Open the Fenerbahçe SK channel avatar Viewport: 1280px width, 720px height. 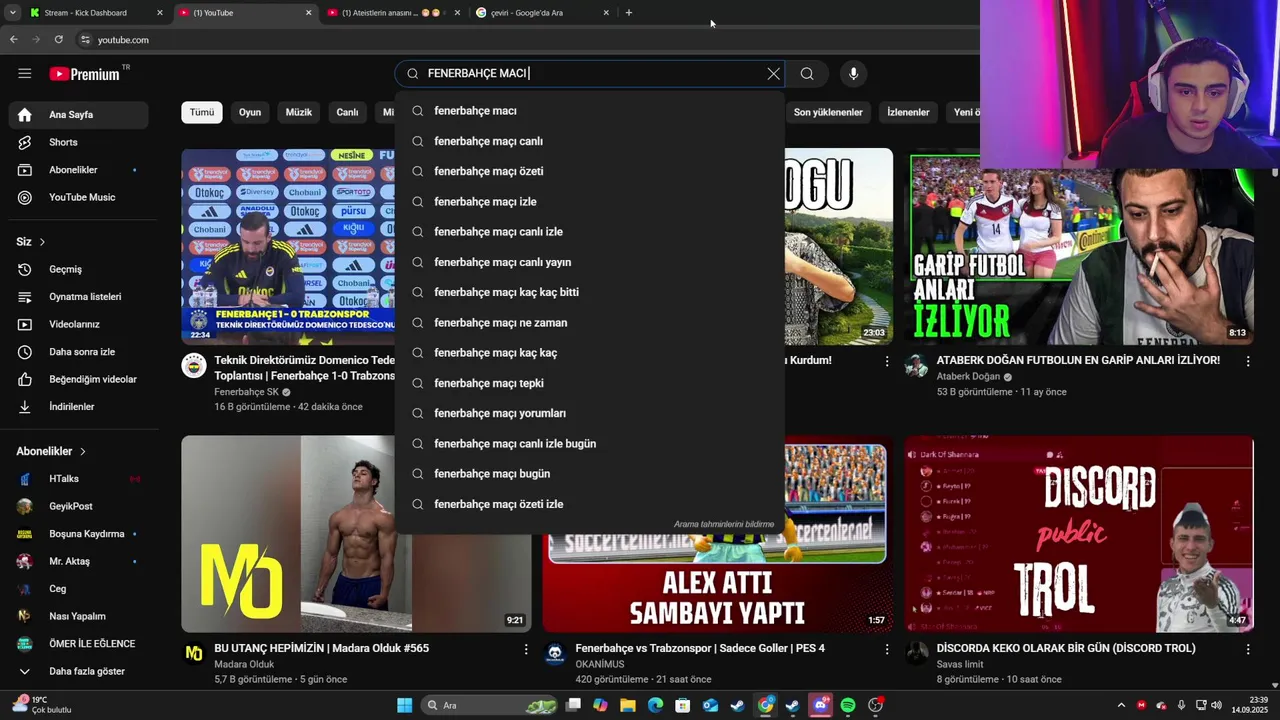(x=194, y=365)
